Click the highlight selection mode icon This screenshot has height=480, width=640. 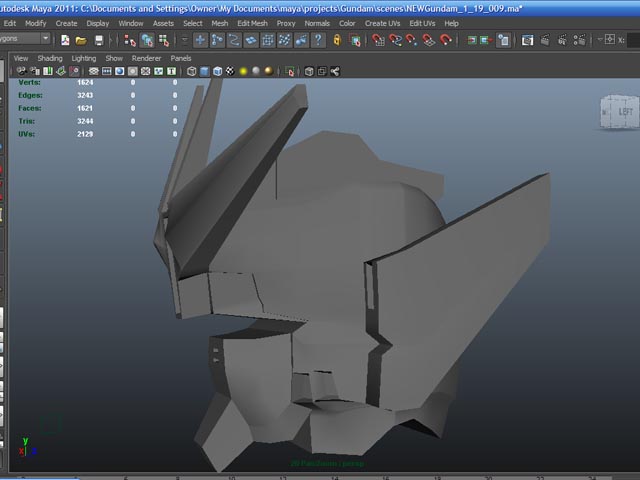pos(355,40)
